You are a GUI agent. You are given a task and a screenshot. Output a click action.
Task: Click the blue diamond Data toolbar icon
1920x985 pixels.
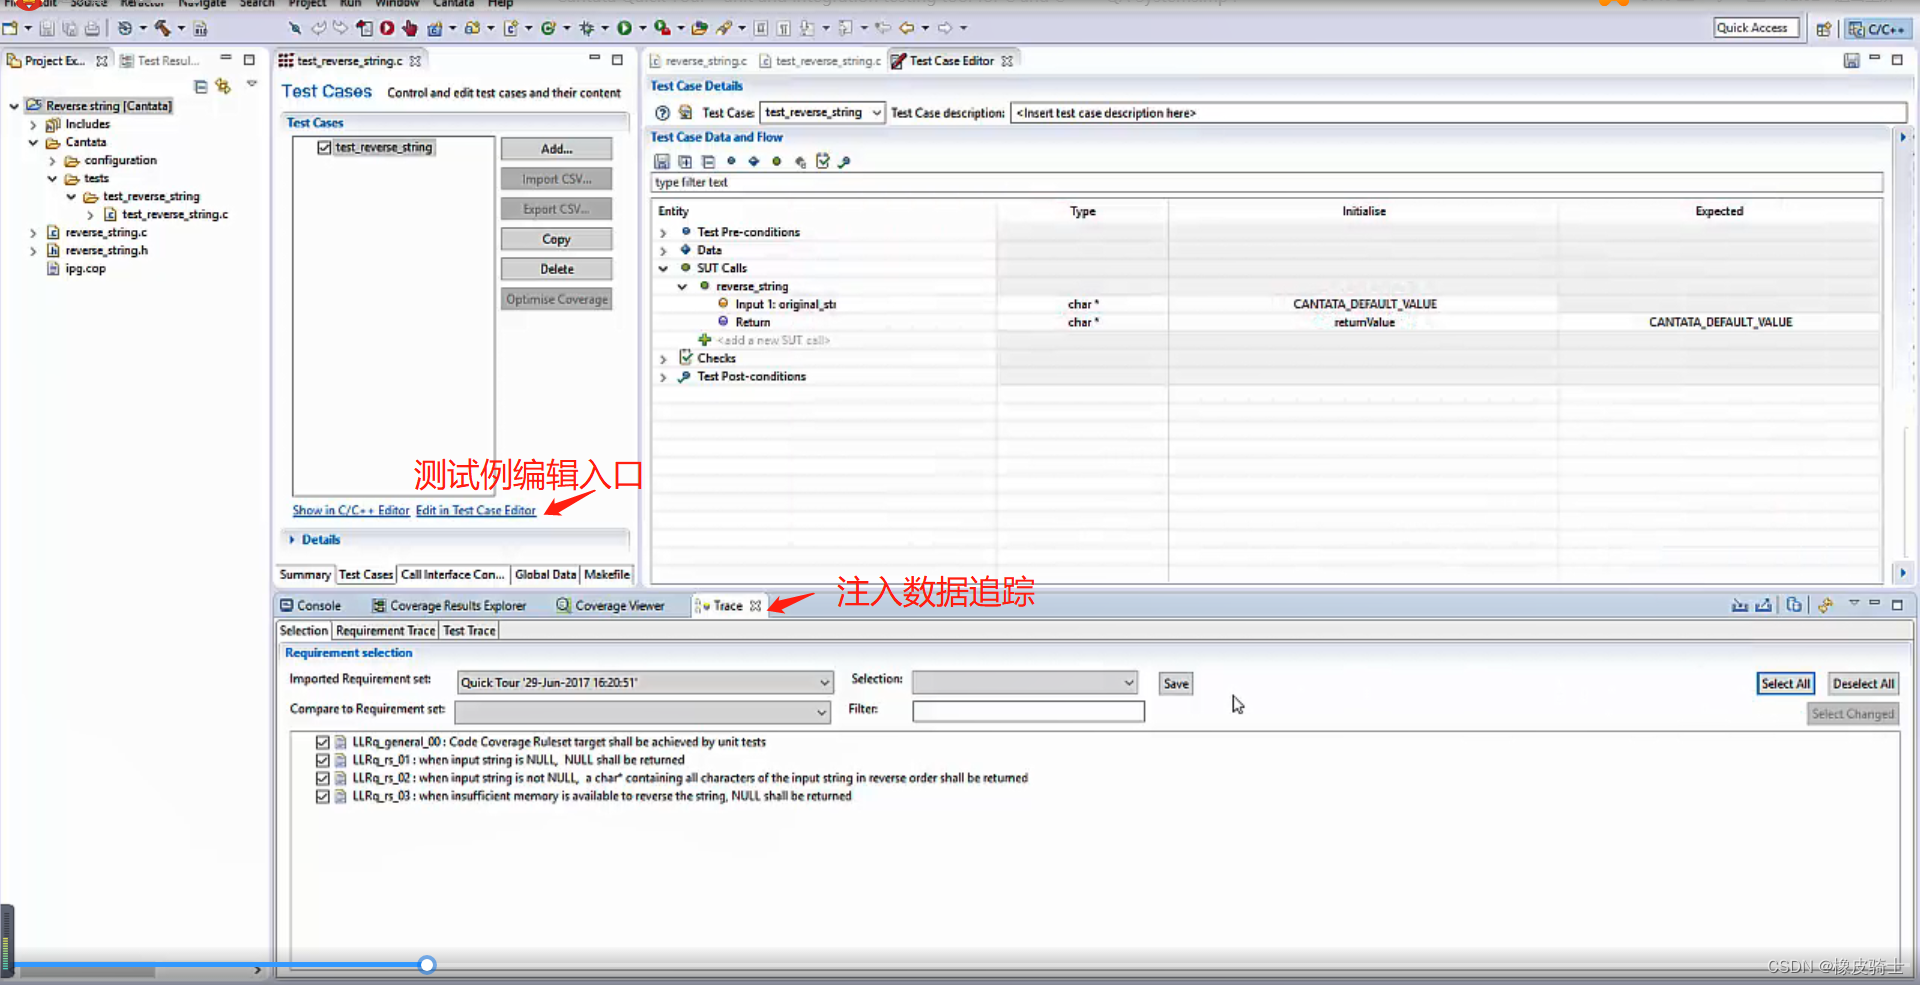pyautogui.click(x=754, y=161)
